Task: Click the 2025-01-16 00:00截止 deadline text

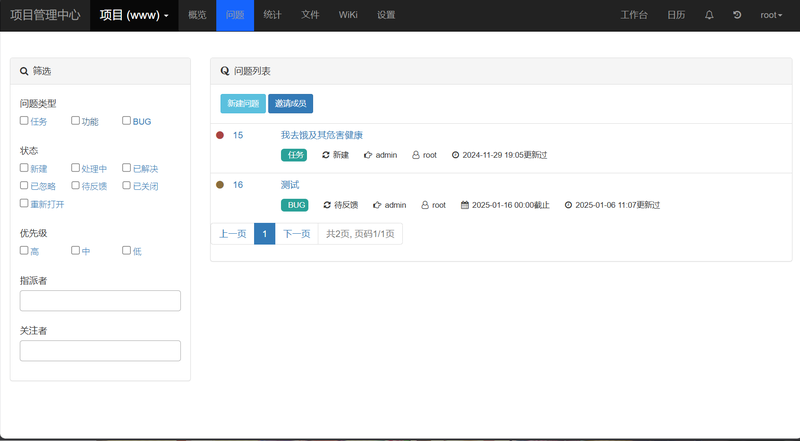Action: pos(511,205)
